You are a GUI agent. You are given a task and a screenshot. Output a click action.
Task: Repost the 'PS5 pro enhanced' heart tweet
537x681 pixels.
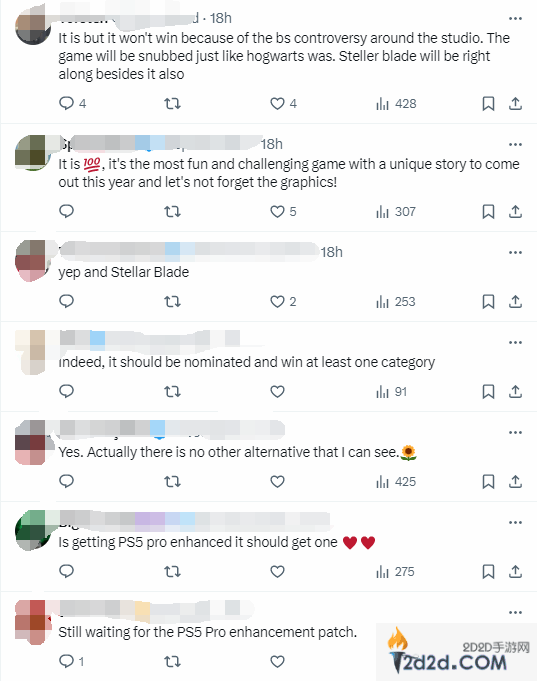(x=172, y=571)
